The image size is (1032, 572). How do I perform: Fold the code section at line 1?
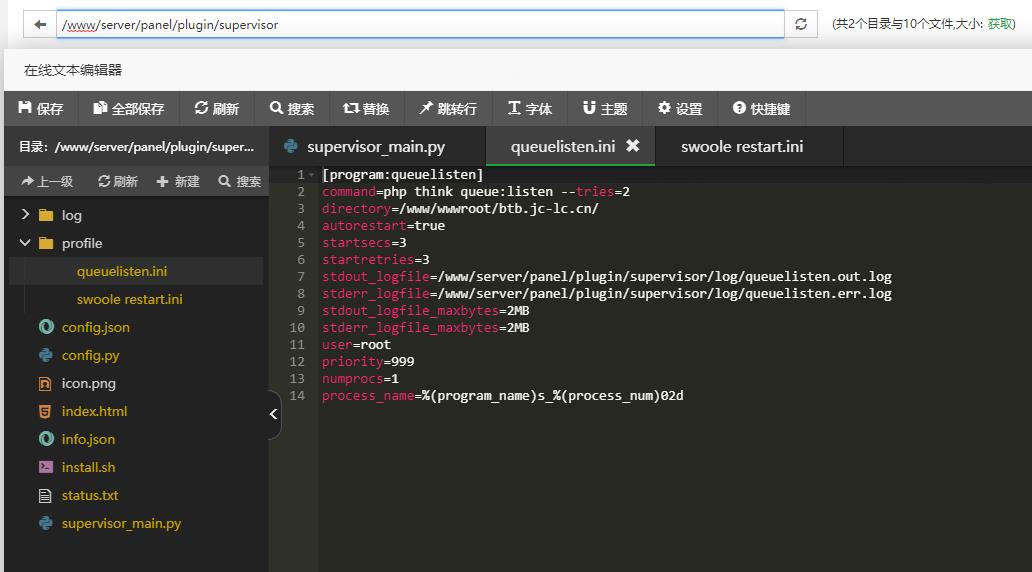click(311, 175)
